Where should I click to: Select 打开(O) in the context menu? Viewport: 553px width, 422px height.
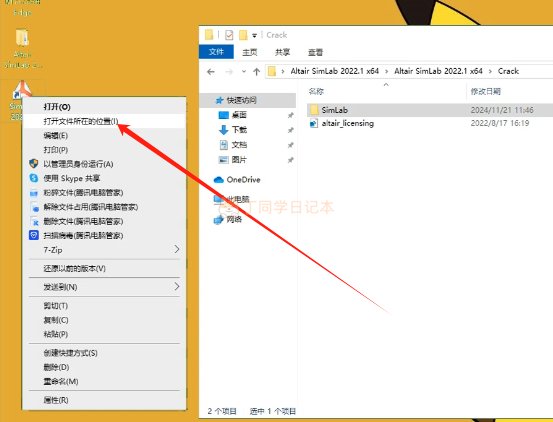point(104,106)
